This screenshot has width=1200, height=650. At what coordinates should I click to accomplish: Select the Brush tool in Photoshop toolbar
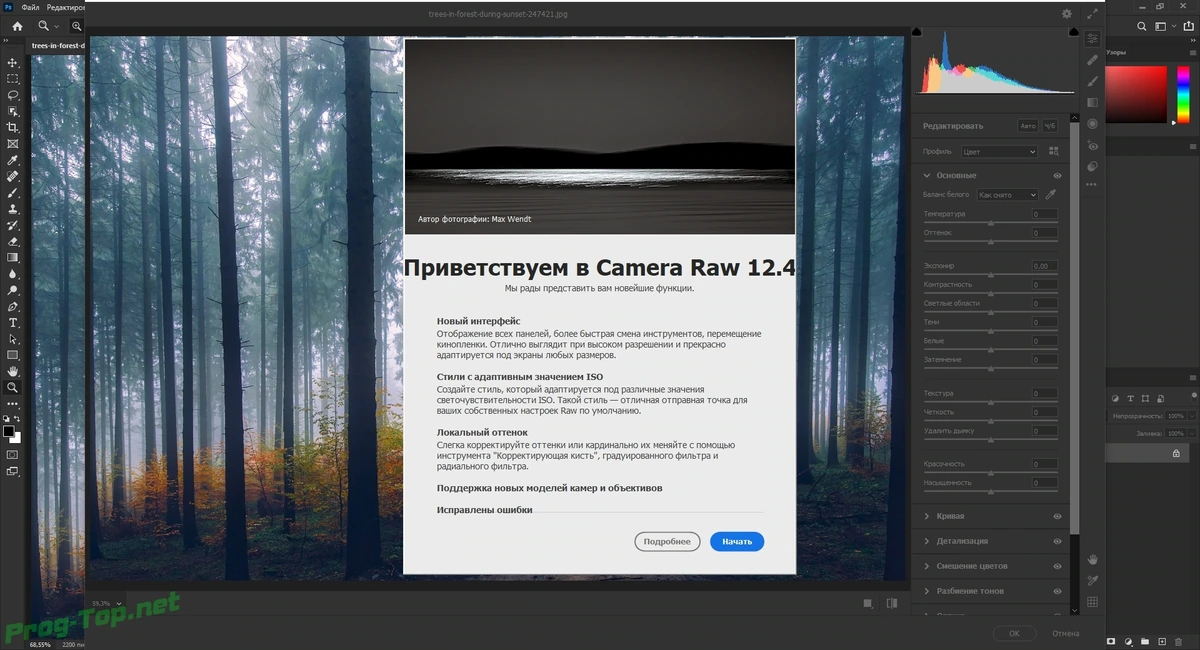pos(13,192)
